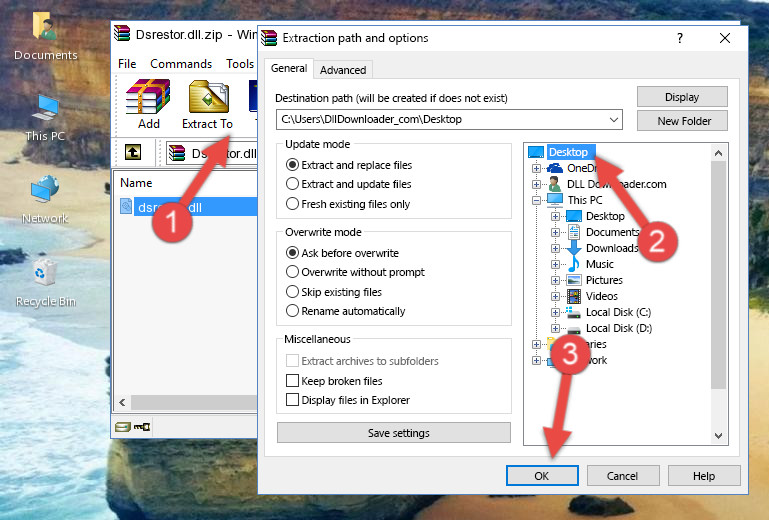Enable Display files in Explorer checkbox
Viewport: 769px width, 520px height.
point(292,400)
